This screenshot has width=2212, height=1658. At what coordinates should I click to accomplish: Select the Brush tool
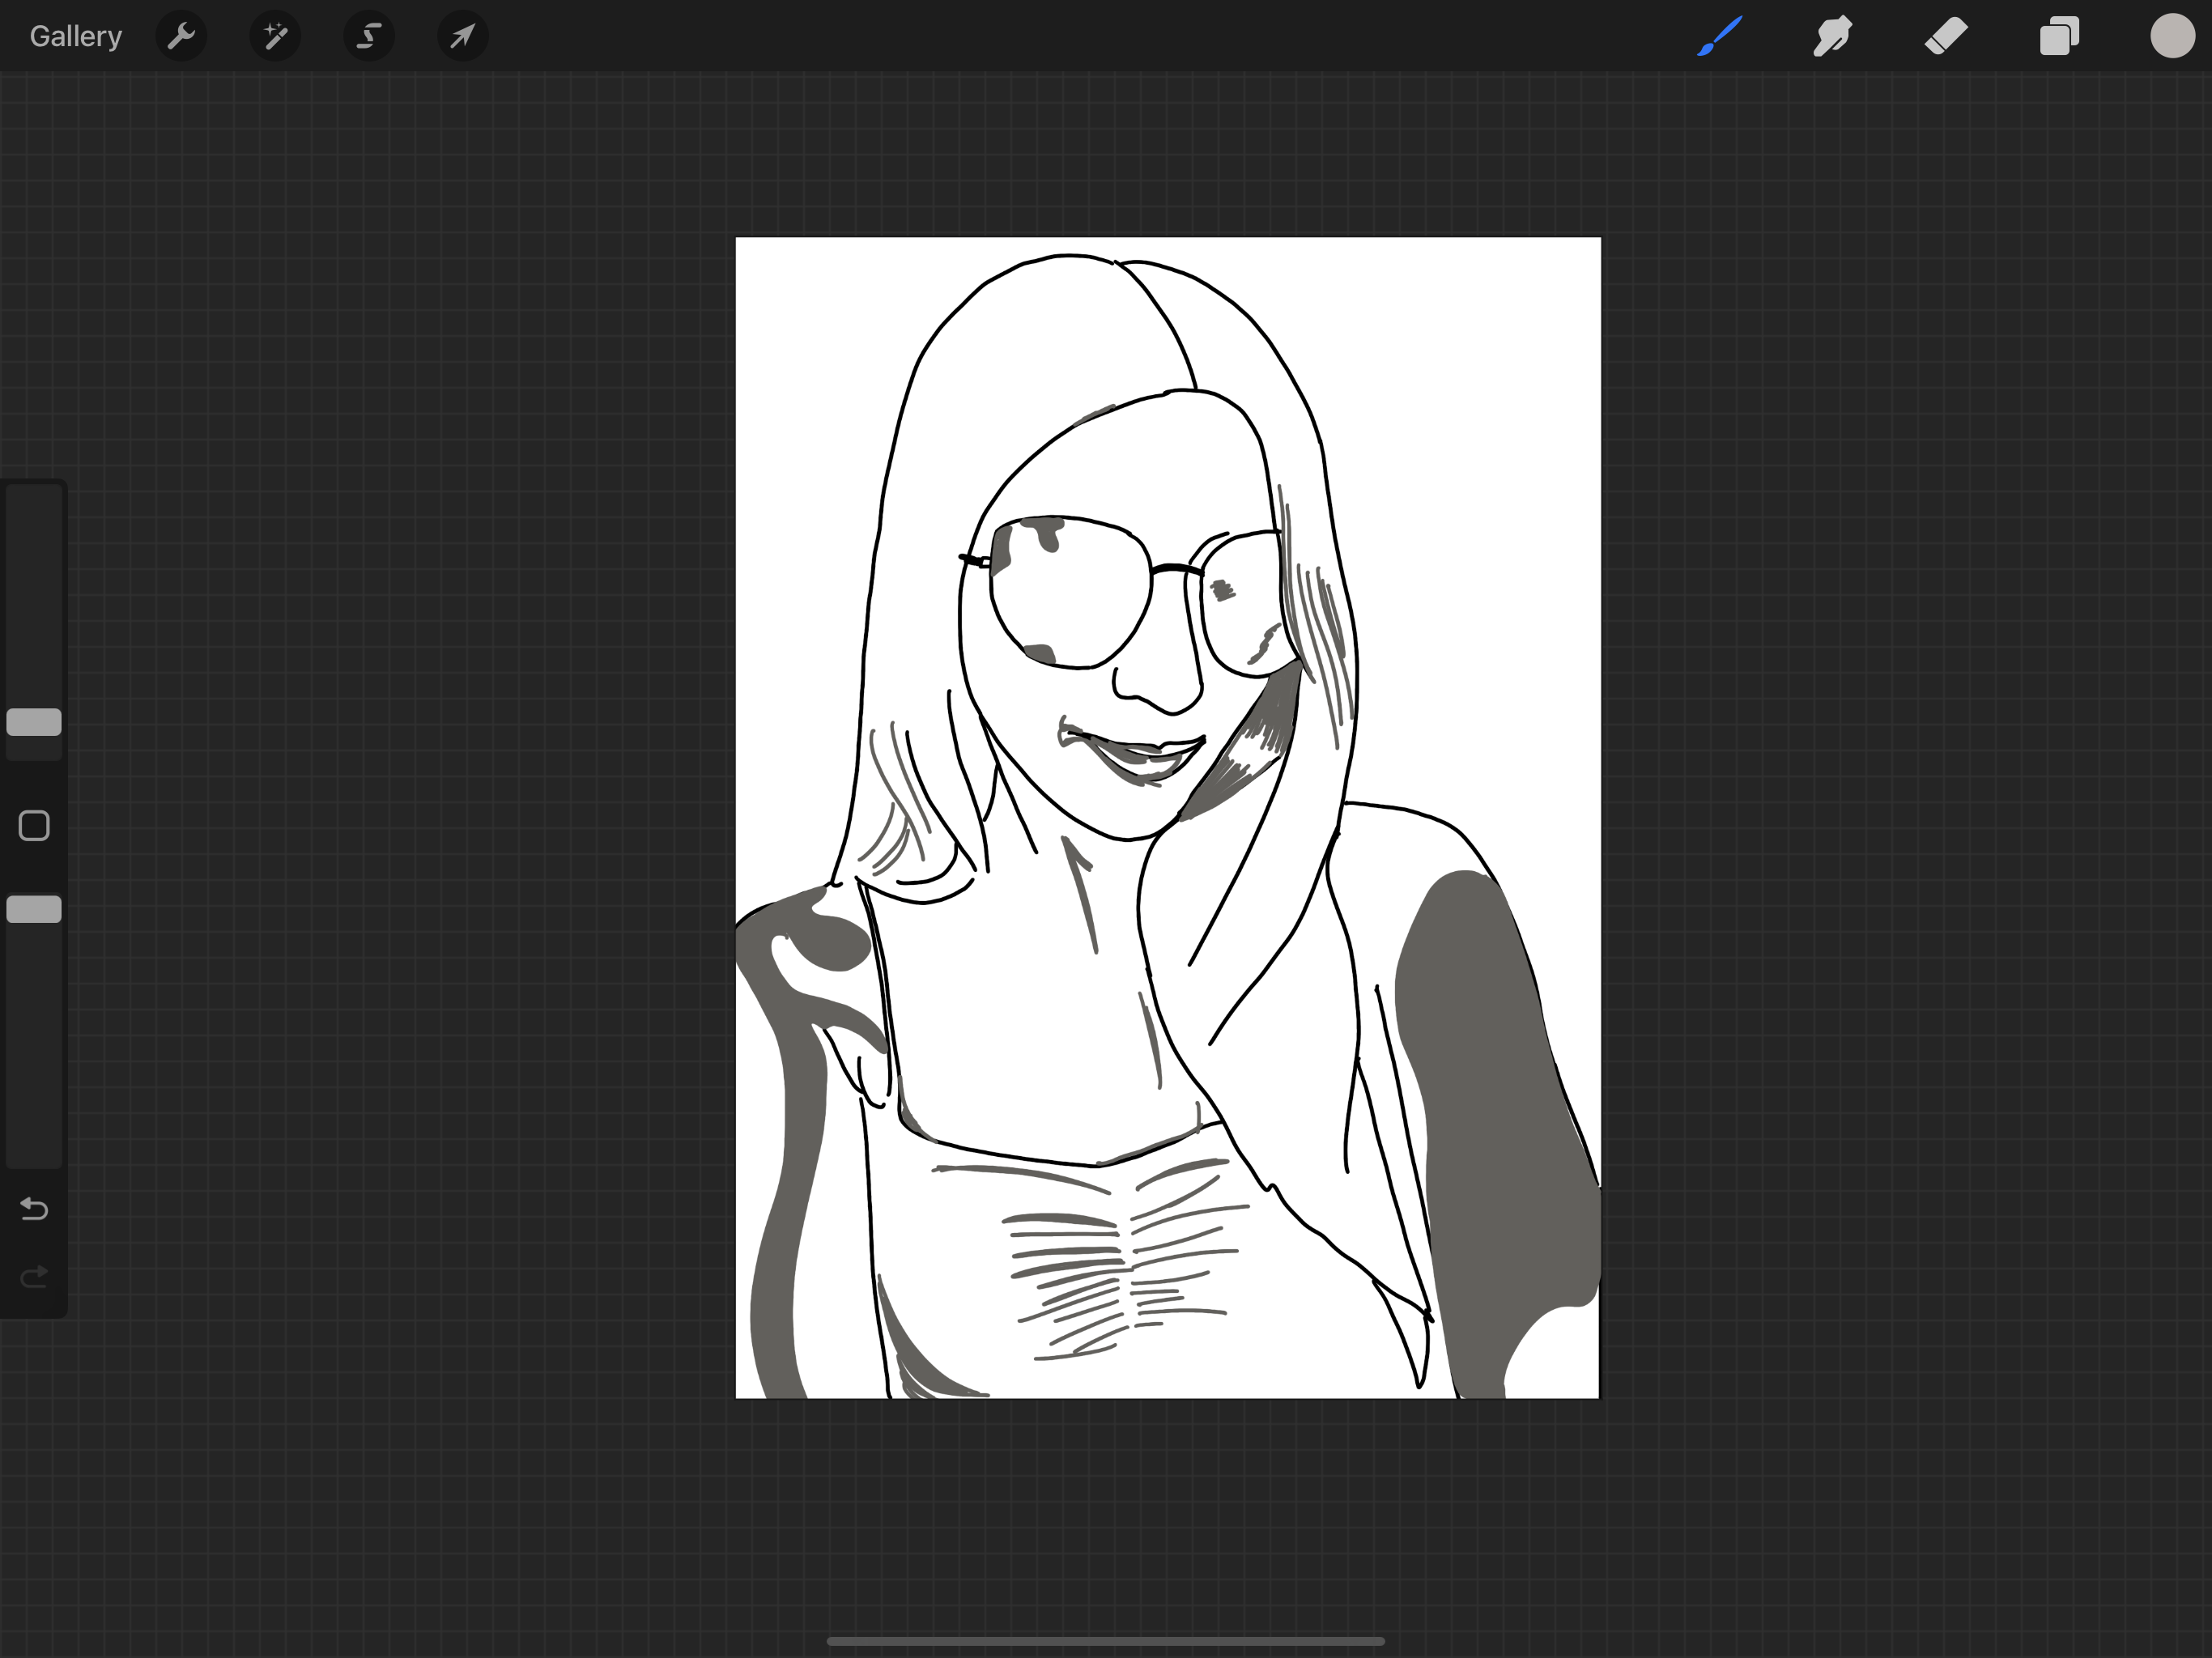(x=1720, y=36)
